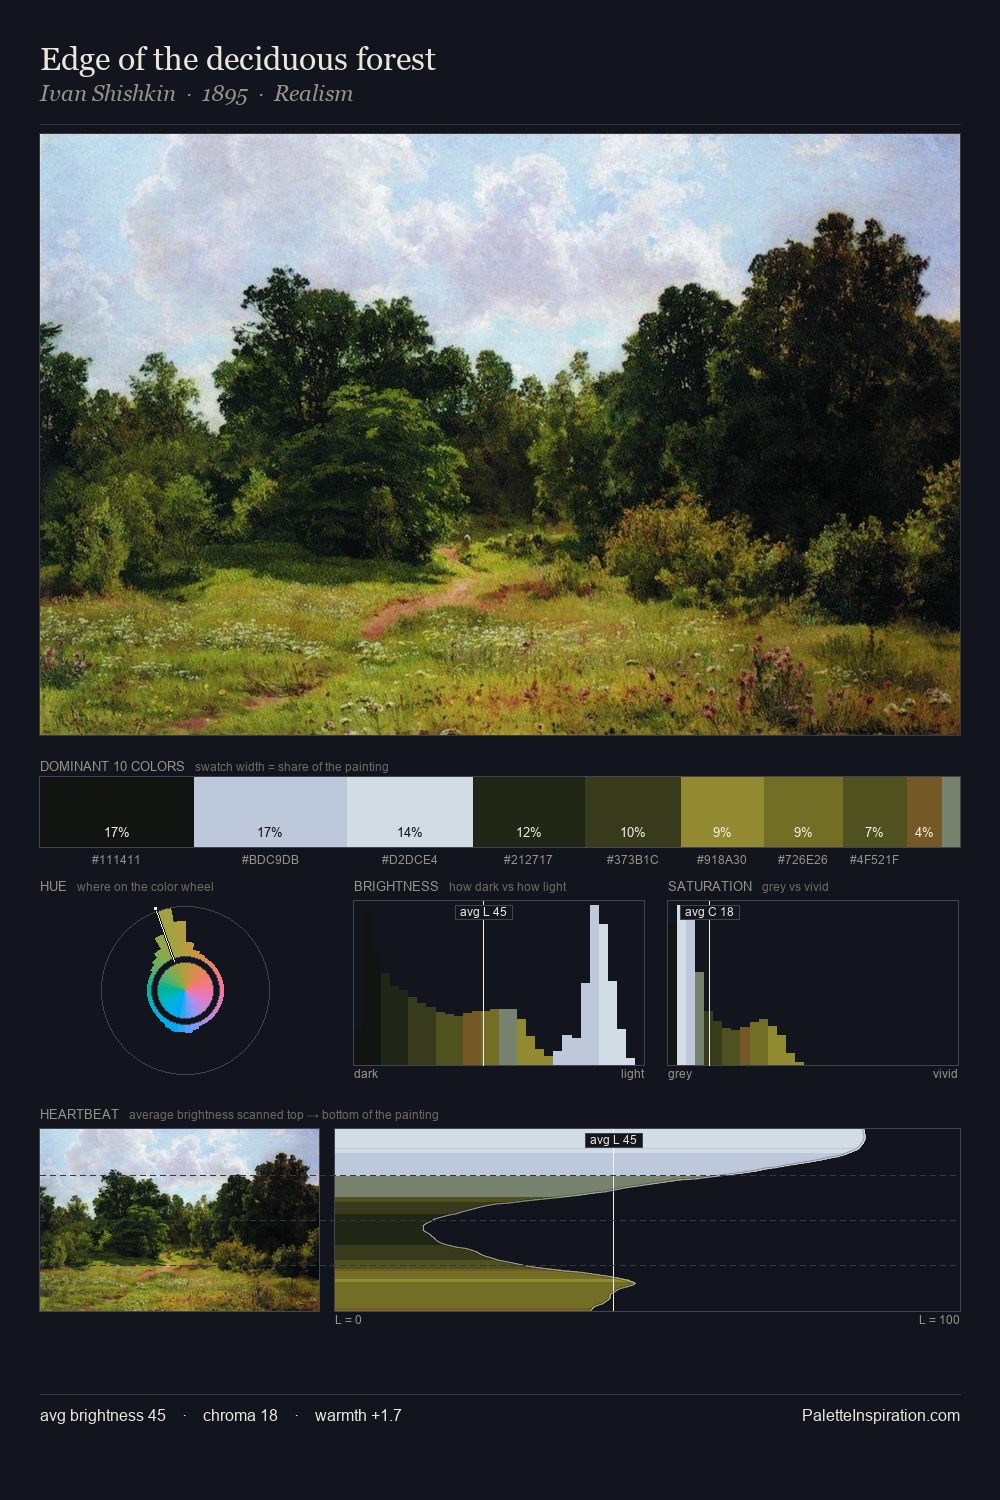Click the #111411 hex code label
Viewport: 1000px width, 1500px height.
tap(116, 860)
